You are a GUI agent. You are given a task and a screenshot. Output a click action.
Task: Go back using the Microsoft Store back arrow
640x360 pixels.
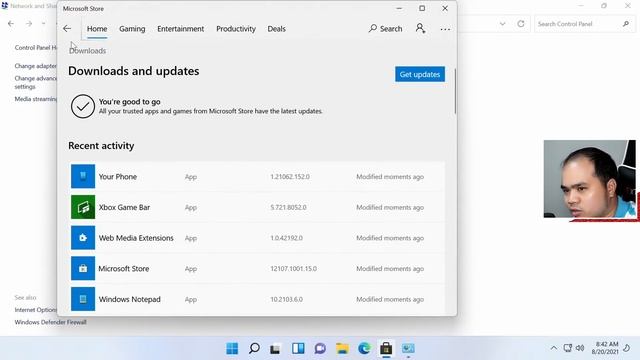click(x=67, y=29)
